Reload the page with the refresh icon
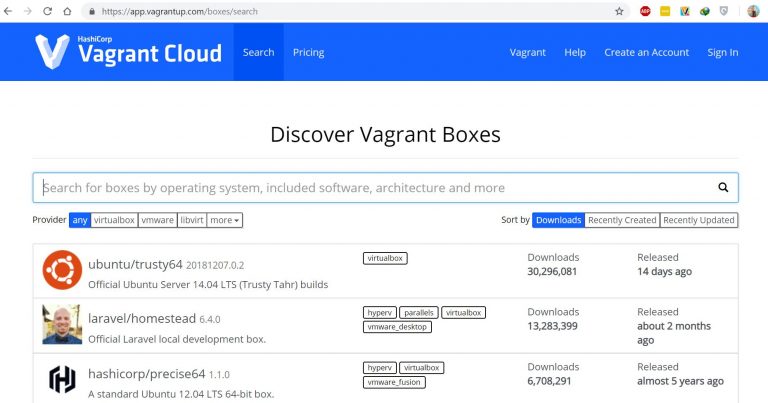 click(48, 11)
